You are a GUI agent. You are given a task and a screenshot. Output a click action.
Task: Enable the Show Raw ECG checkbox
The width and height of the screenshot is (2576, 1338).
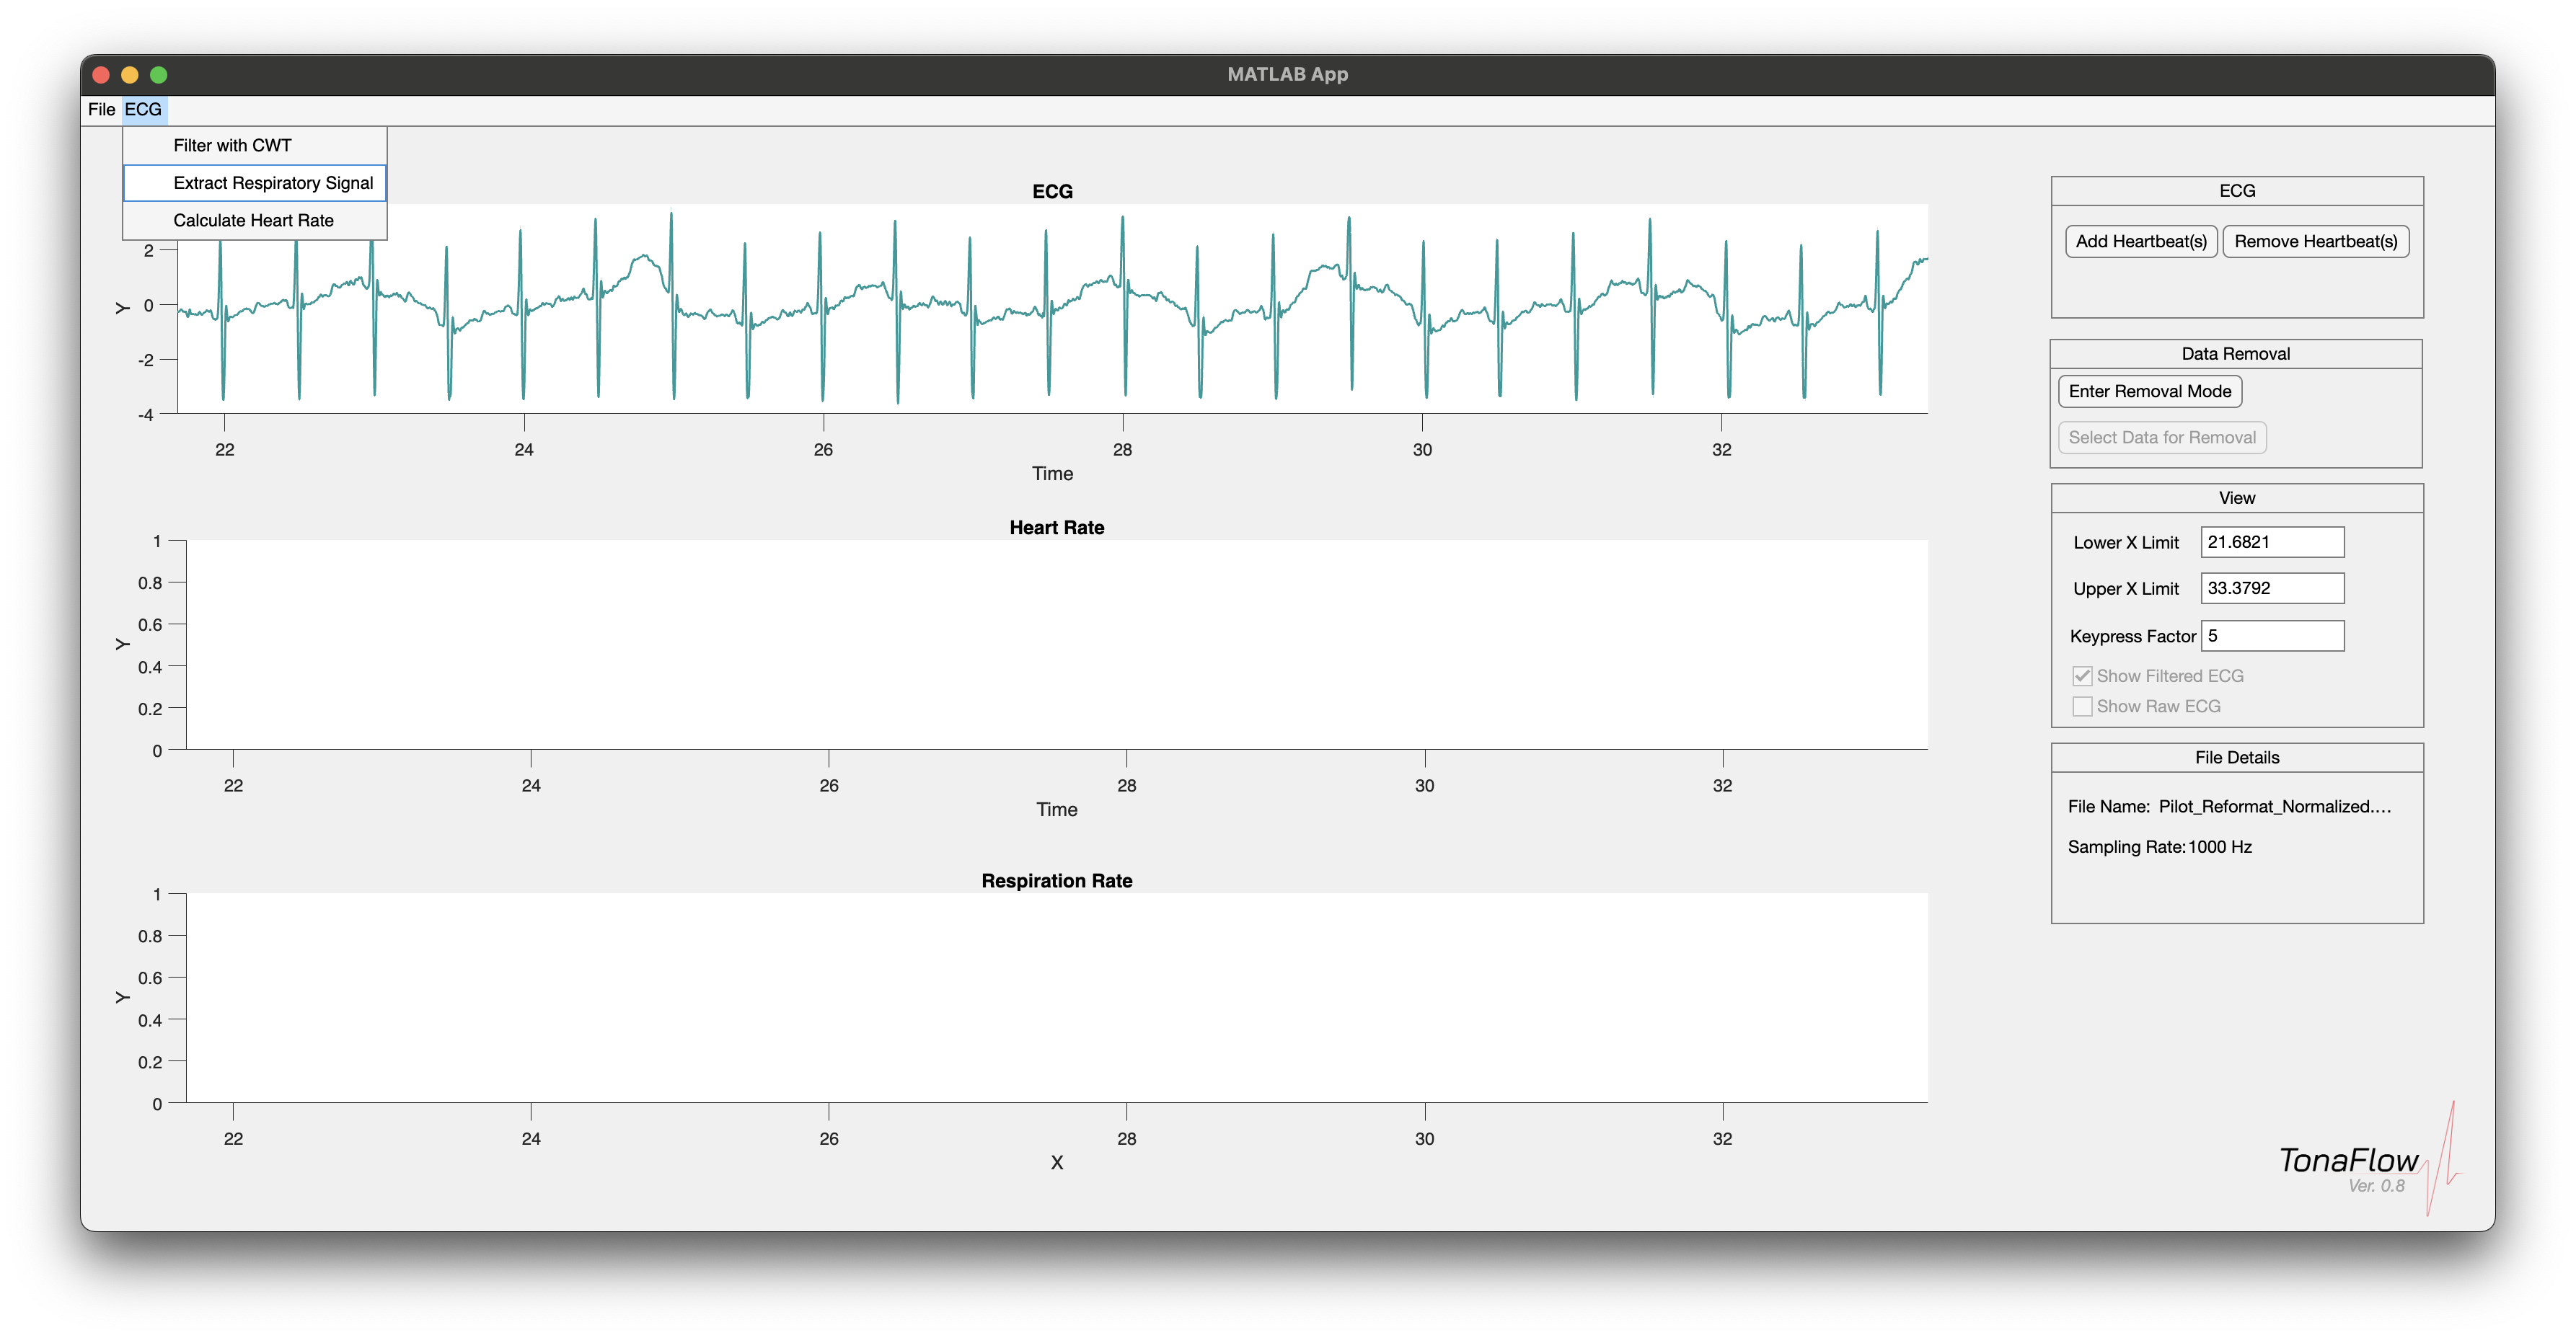click(2082, 706)
